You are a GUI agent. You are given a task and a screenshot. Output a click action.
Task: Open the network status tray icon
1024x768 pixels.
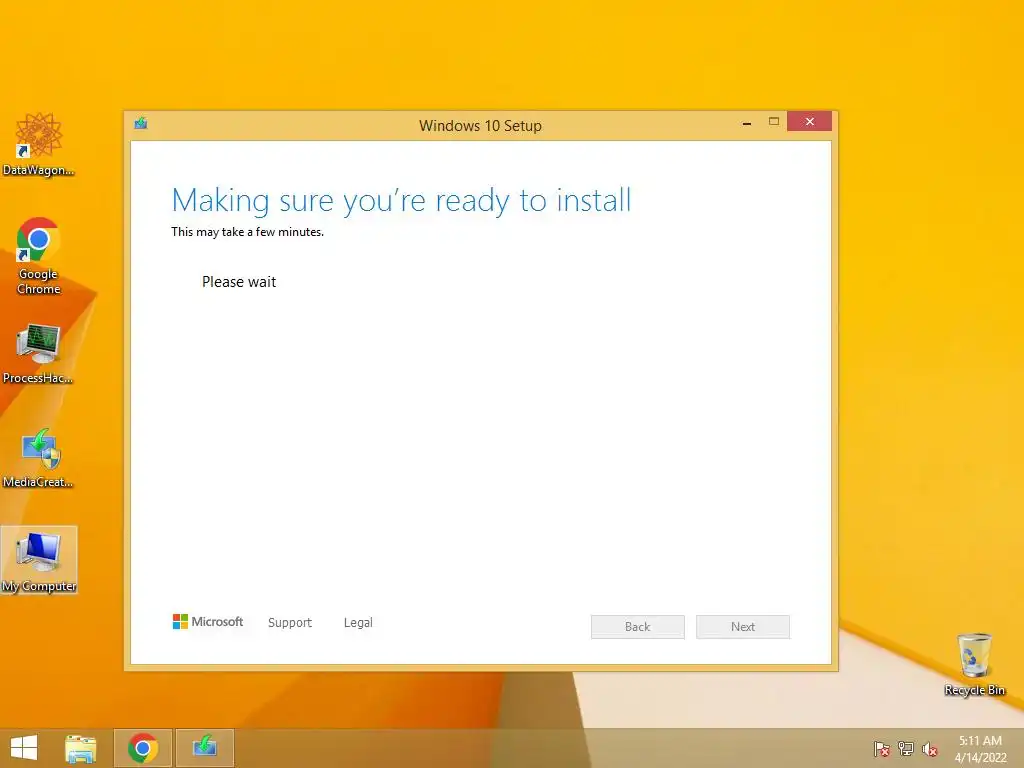point(906,749)
